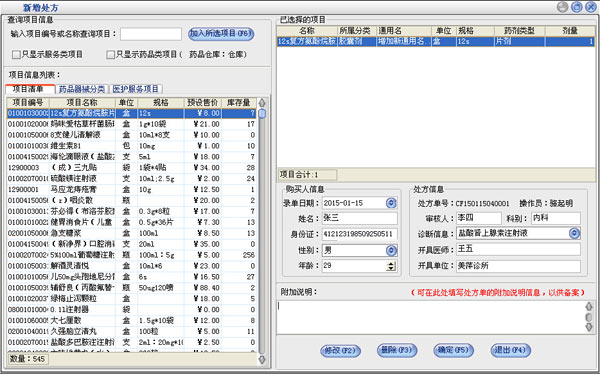
Task: Click 确定(F5) button
Action: pos(453,351)
